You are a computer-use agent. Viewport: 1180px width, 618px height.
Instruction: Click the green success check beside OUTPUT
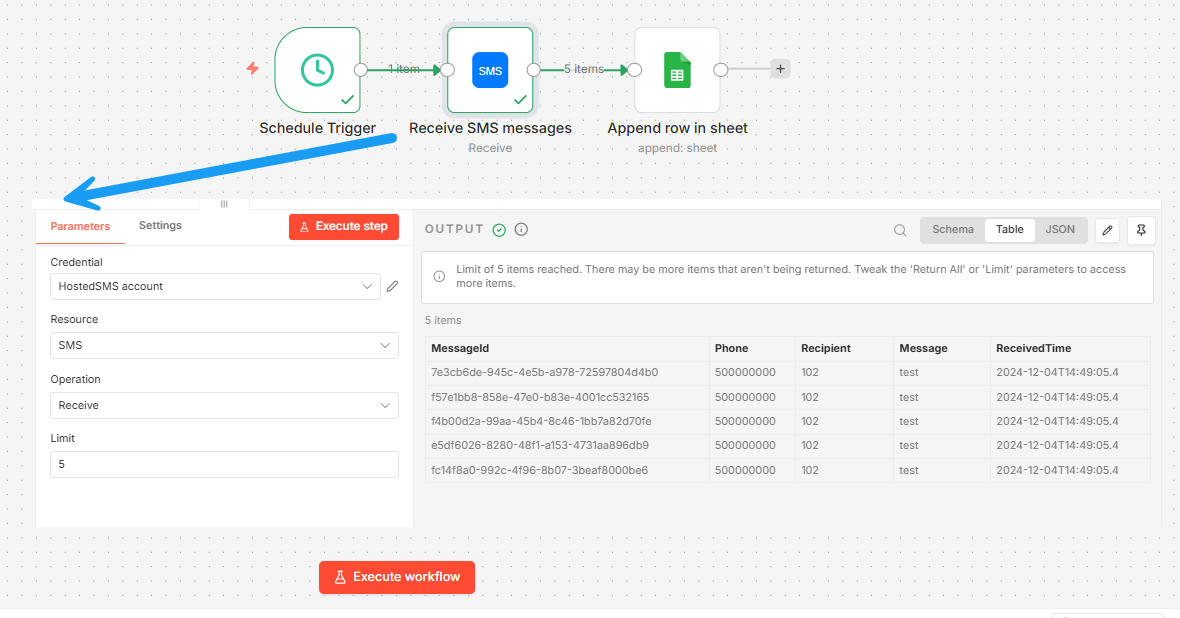[x=499, y=230]
